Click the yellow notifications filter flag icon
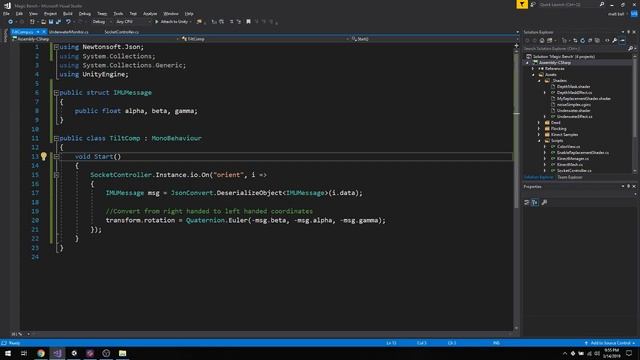The height and width of the screenshot is (360, 640). [522, 4]
